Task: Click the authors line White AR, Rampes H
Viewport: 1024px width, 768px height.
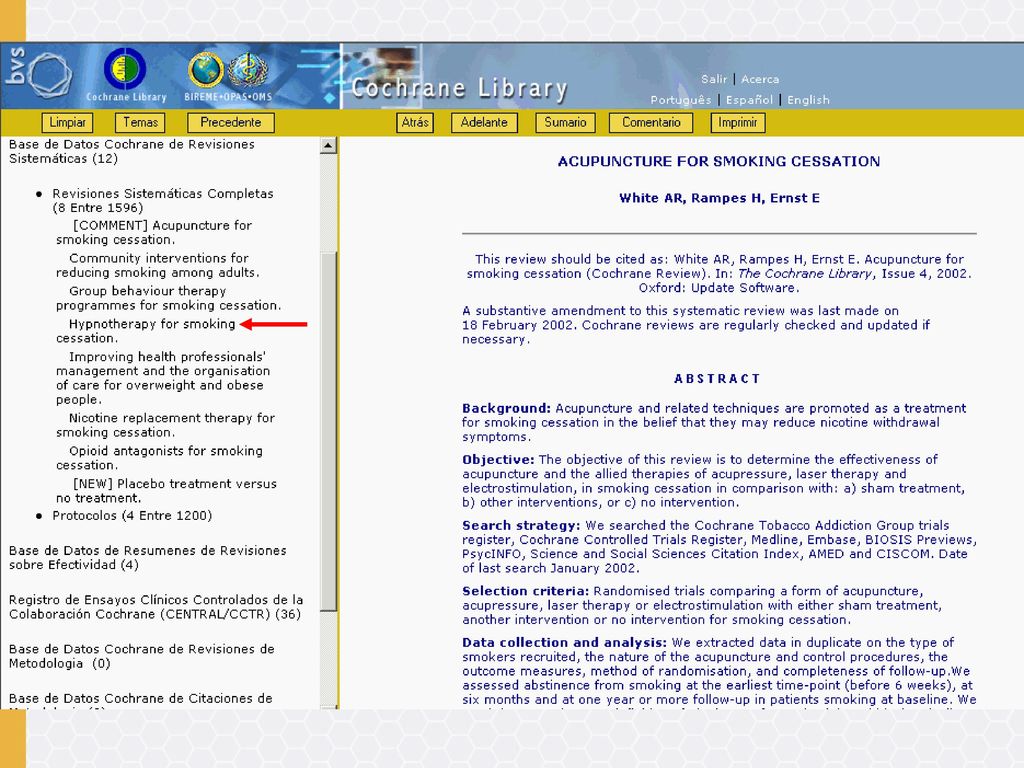Action: (719, 198)
